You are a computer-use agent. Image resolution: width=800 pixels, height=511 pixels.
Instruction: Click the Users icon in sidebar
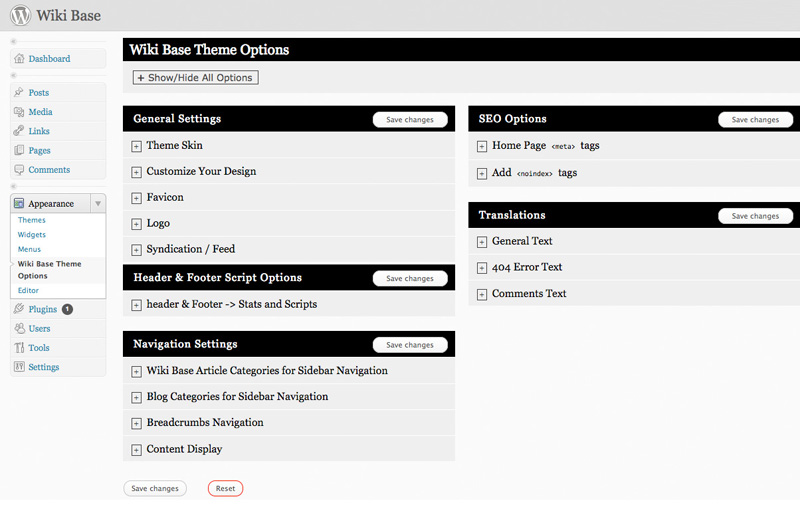[x=19, y=328]
